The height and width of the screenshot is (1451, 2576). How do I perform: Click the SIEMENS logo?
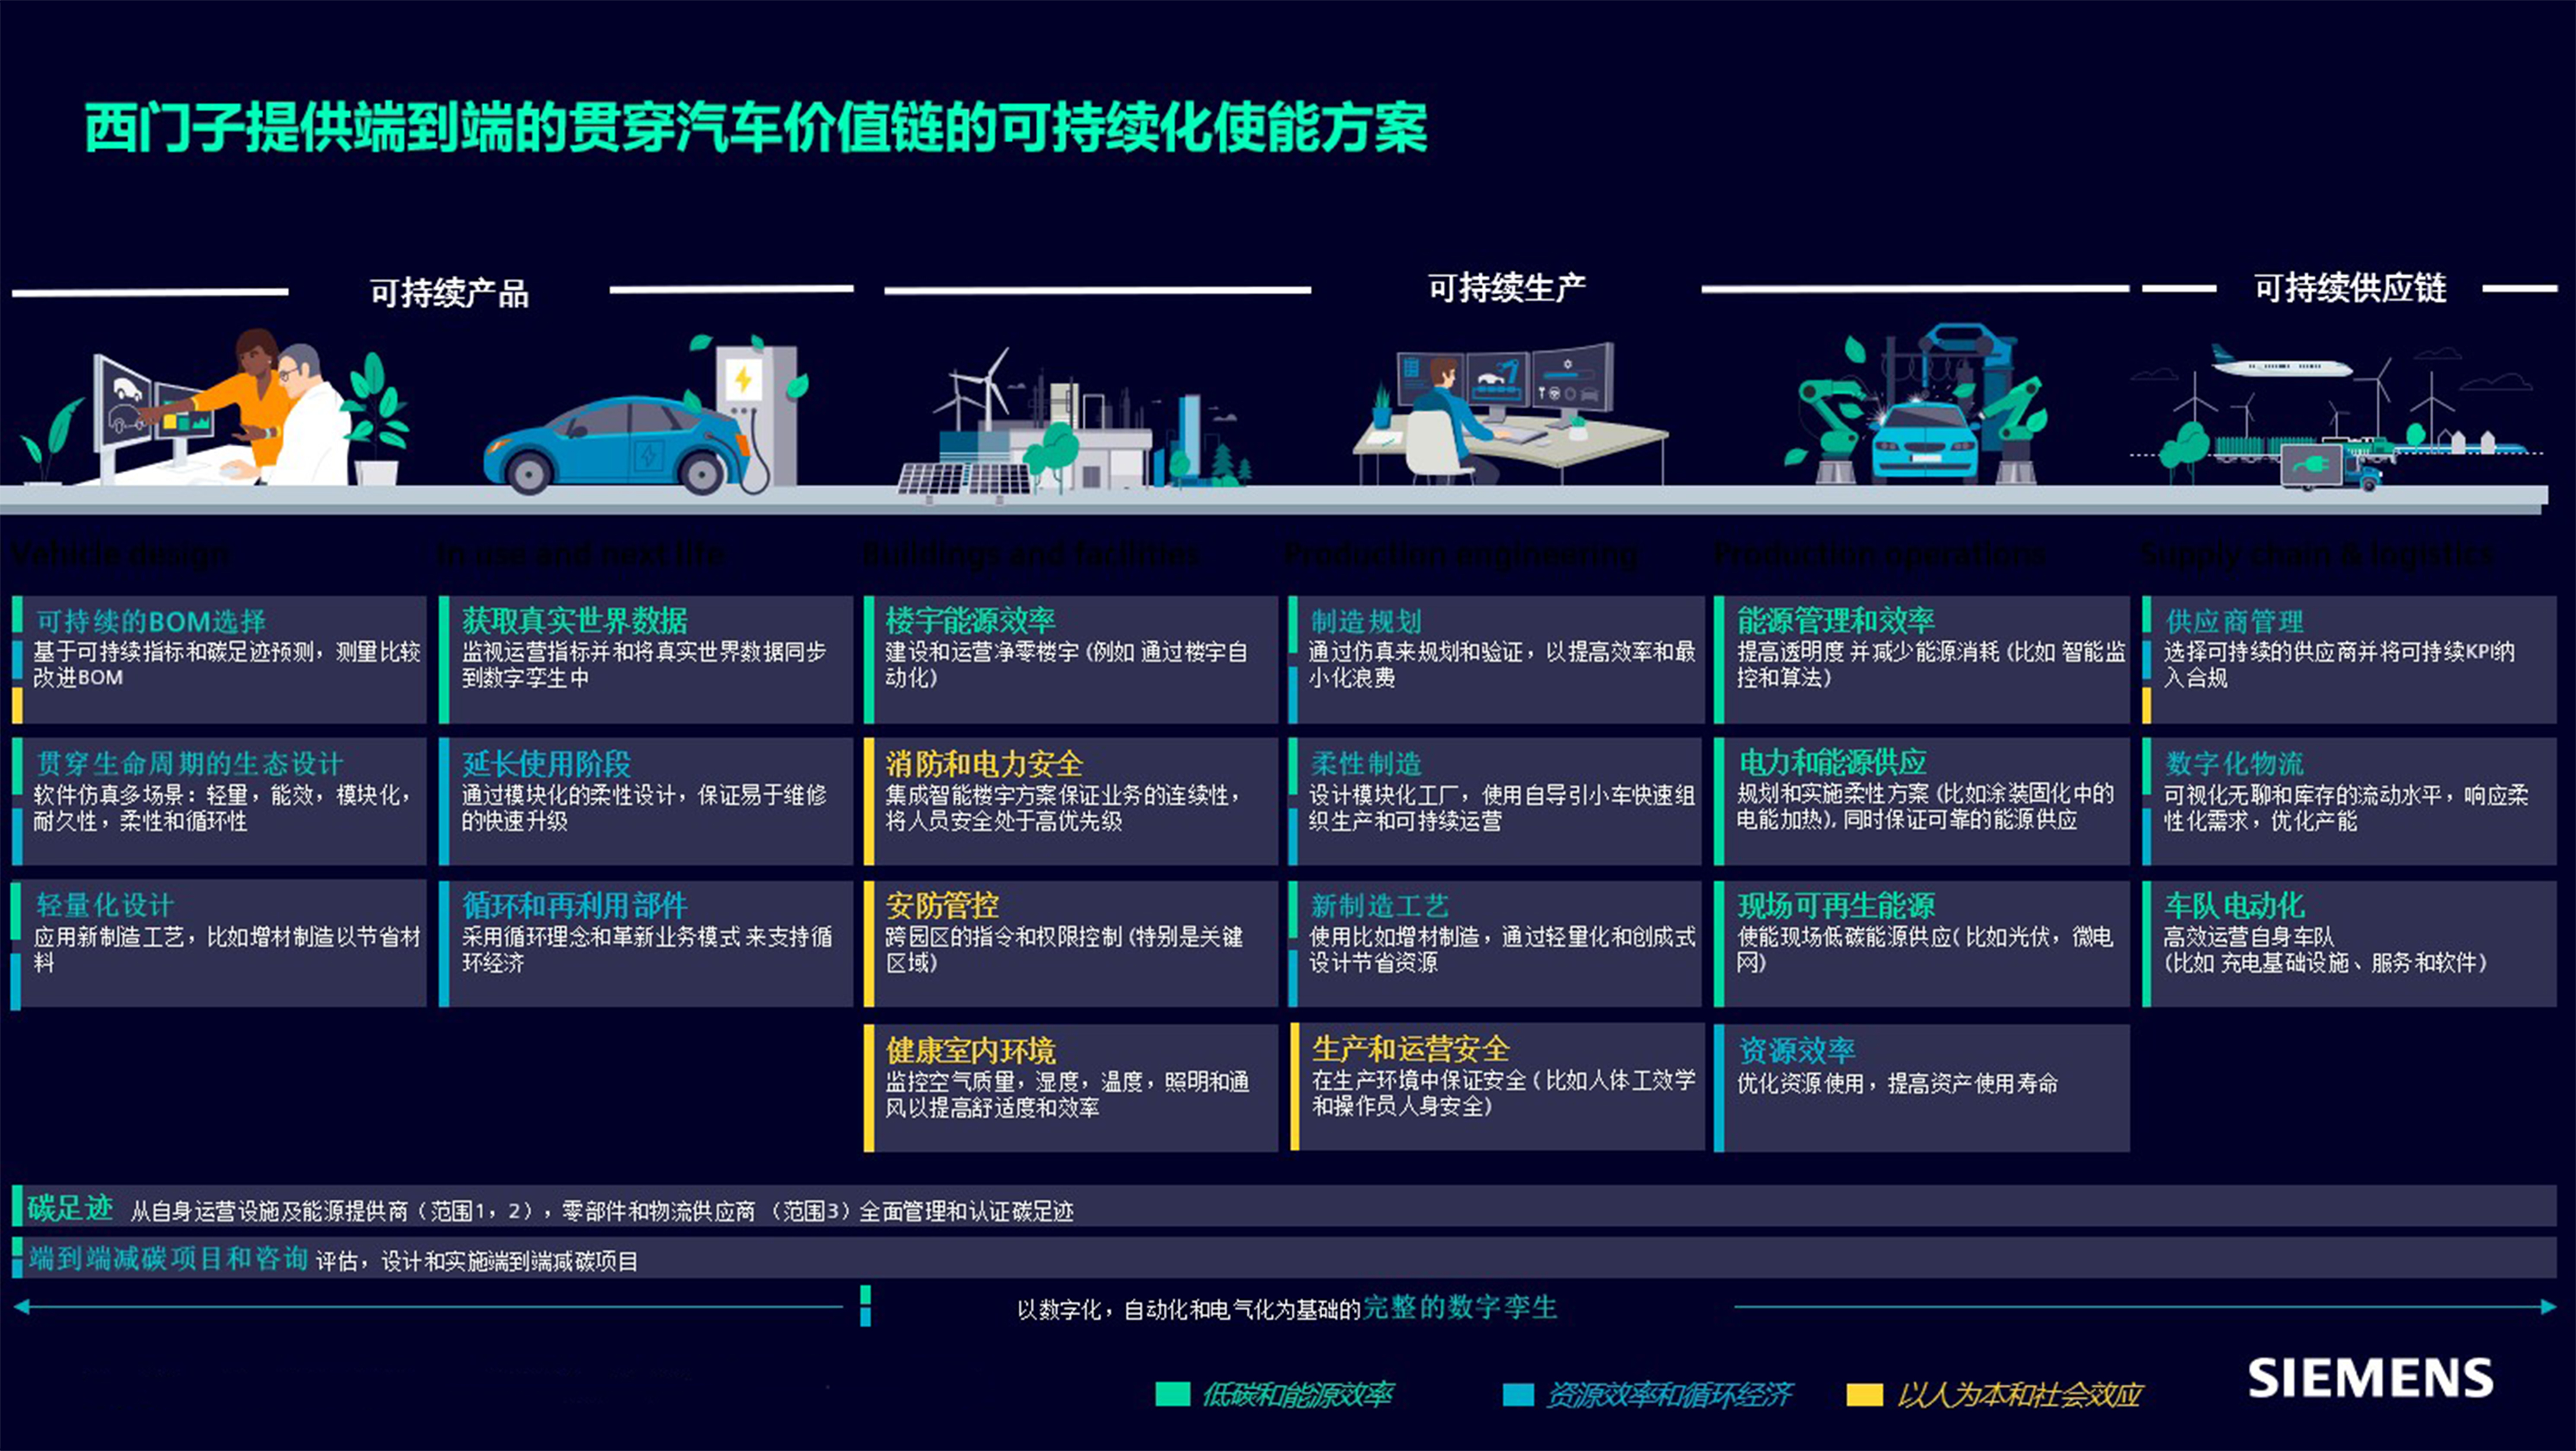tap(2370, 1378)
